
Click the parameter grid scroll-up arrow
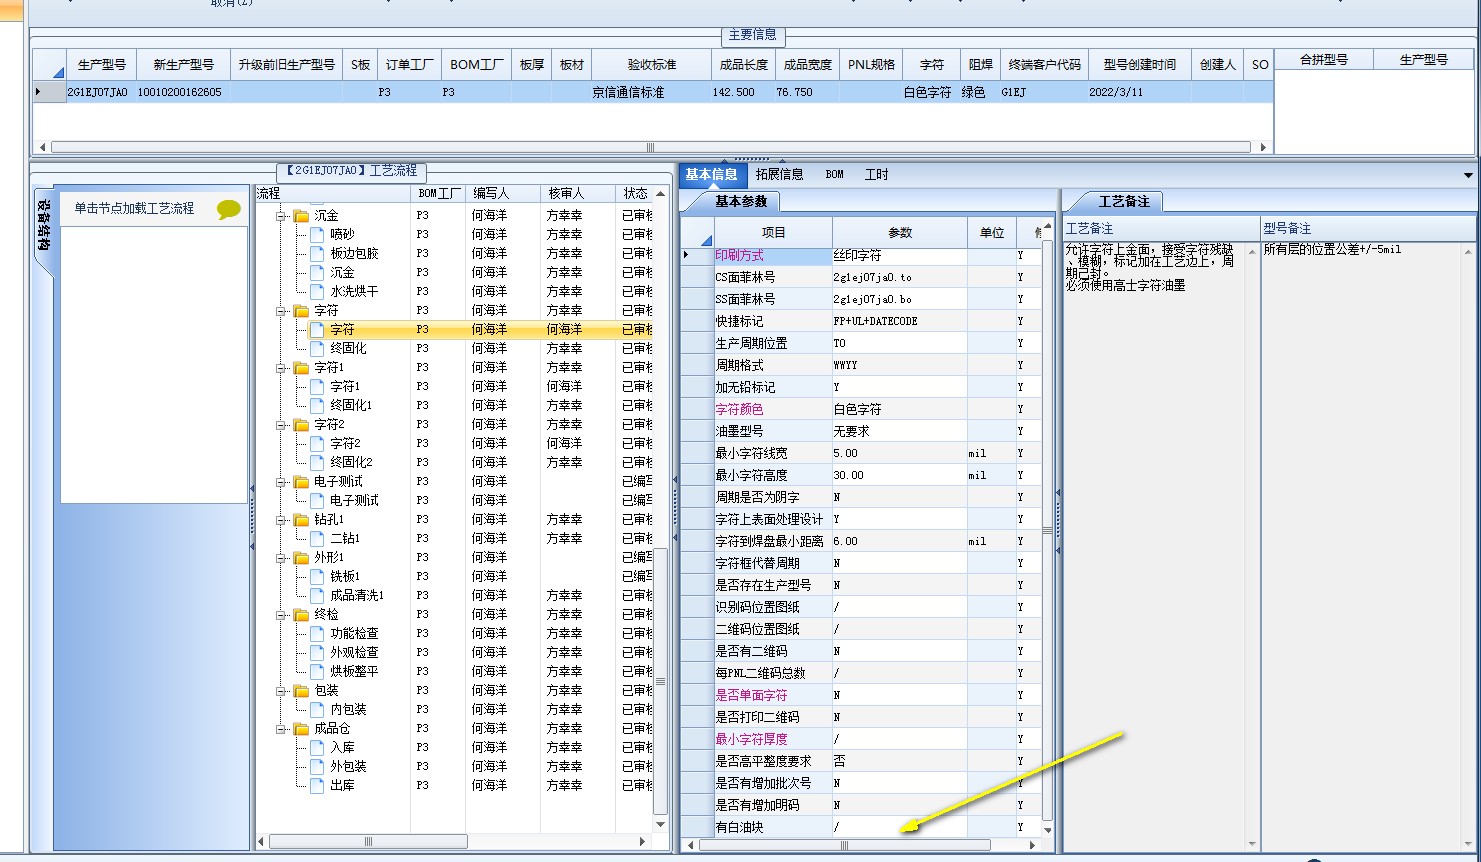coord(1047,227)
